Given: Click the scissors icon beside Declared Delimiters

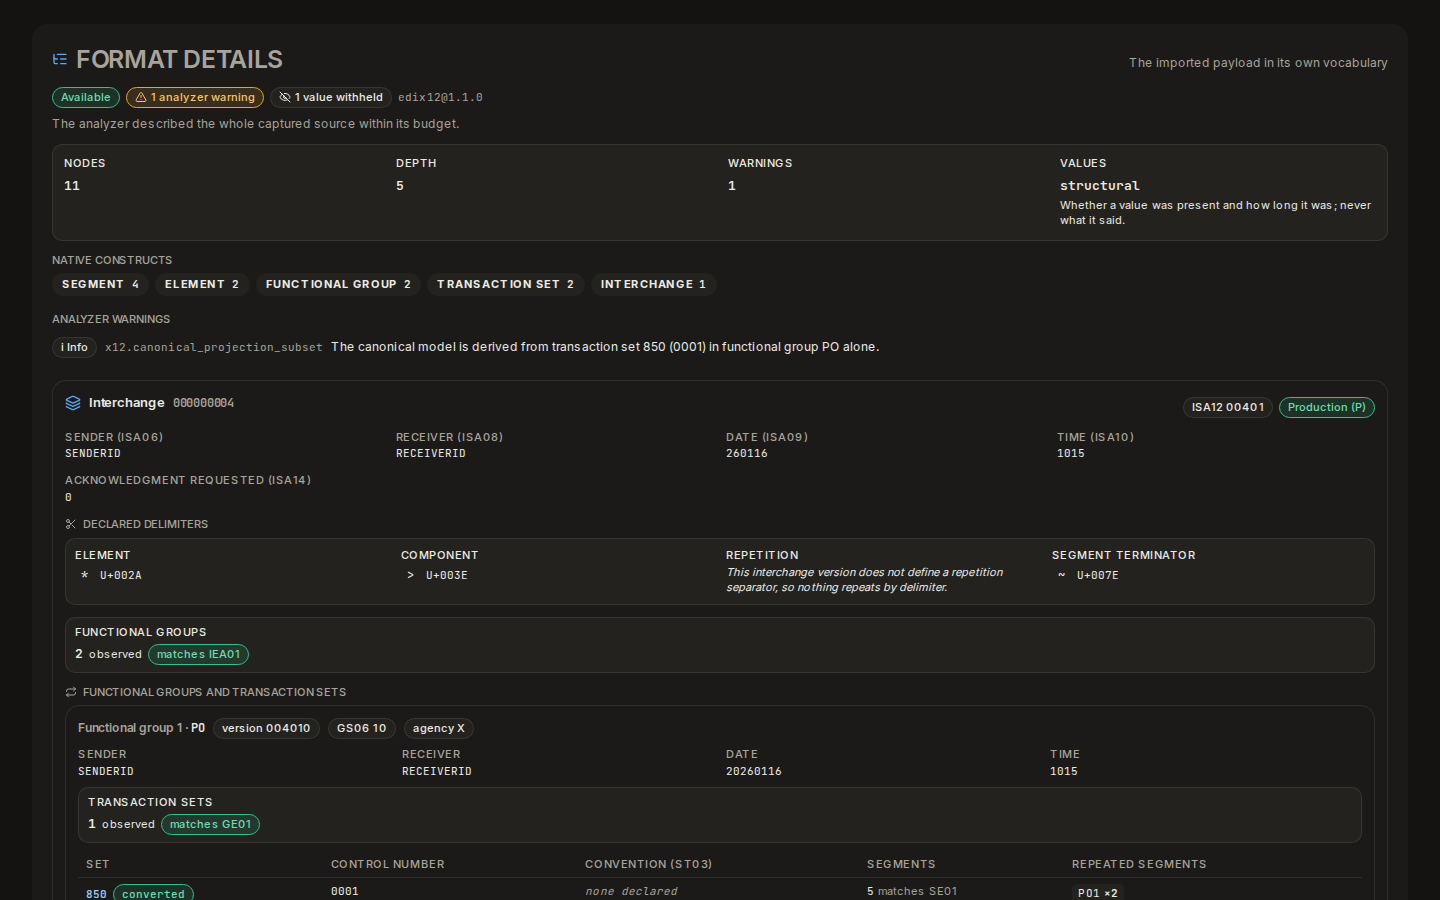Looking at the screenshot, I should [71, 524].
